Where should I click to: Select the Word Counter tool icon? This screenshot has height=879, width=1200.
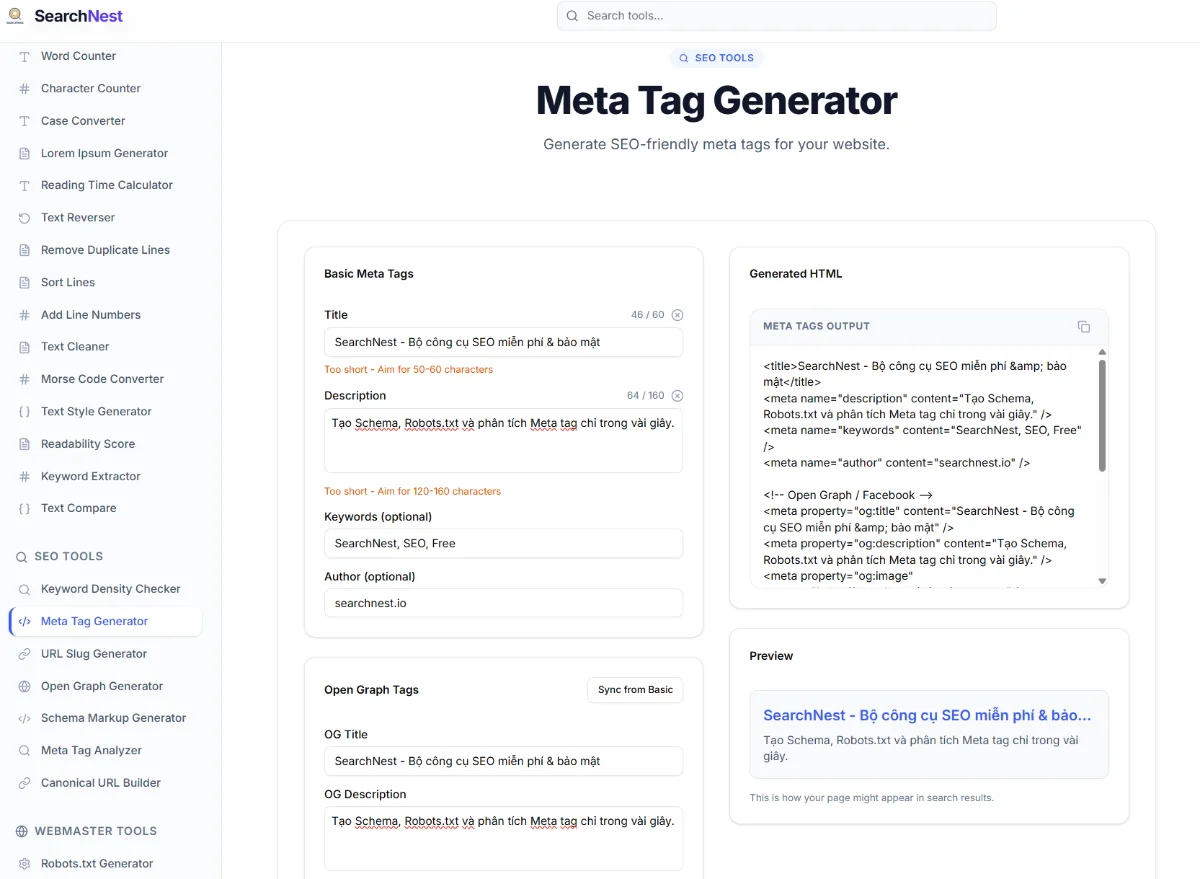(24, 56)
